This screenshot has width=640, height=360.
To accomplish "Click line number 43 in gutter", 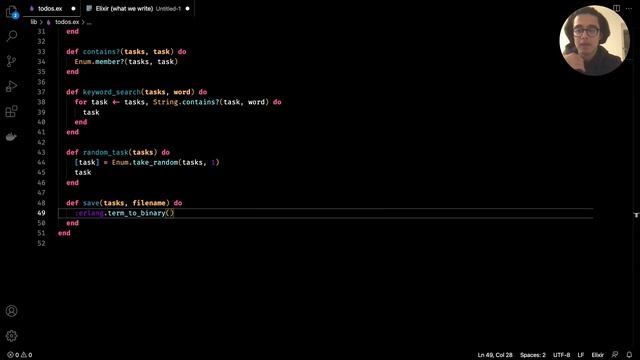I will tap(41, 152).
